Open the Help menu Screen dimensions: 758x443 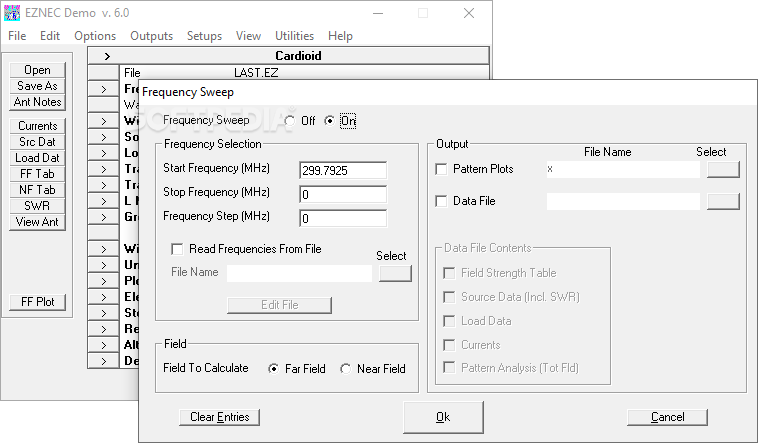coord(340,36)
